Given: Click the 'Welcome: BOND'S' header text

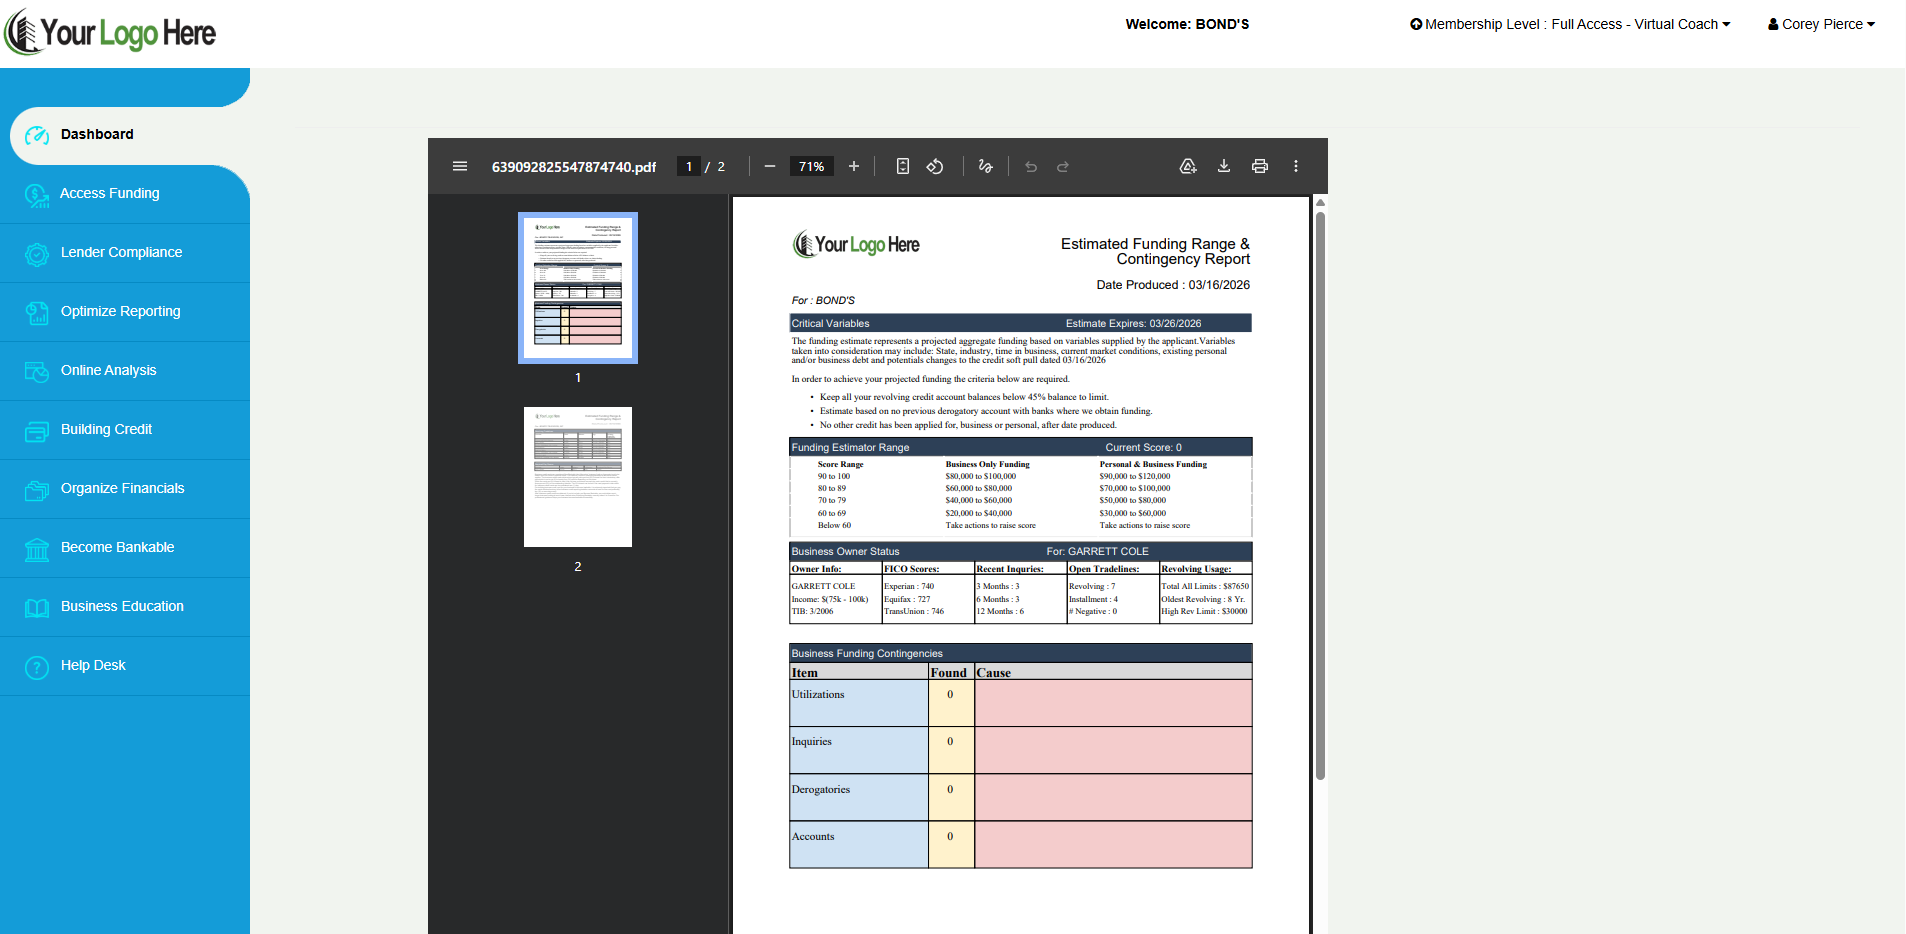Looking at the screenshot, I should tap(1187, 24).
